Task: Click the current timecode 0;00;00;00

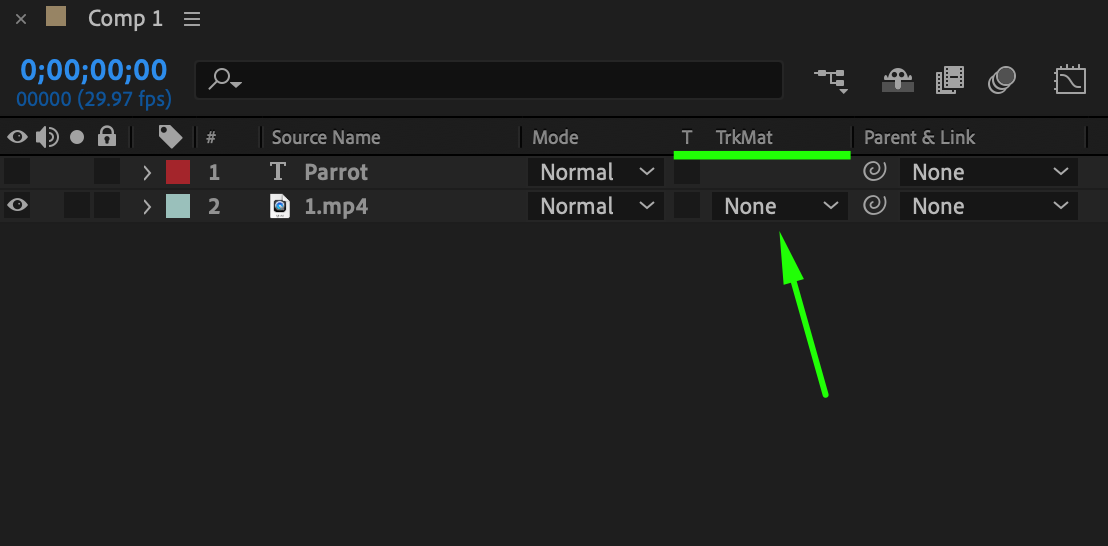Action: pyautogui.click(x=94, y=70)
